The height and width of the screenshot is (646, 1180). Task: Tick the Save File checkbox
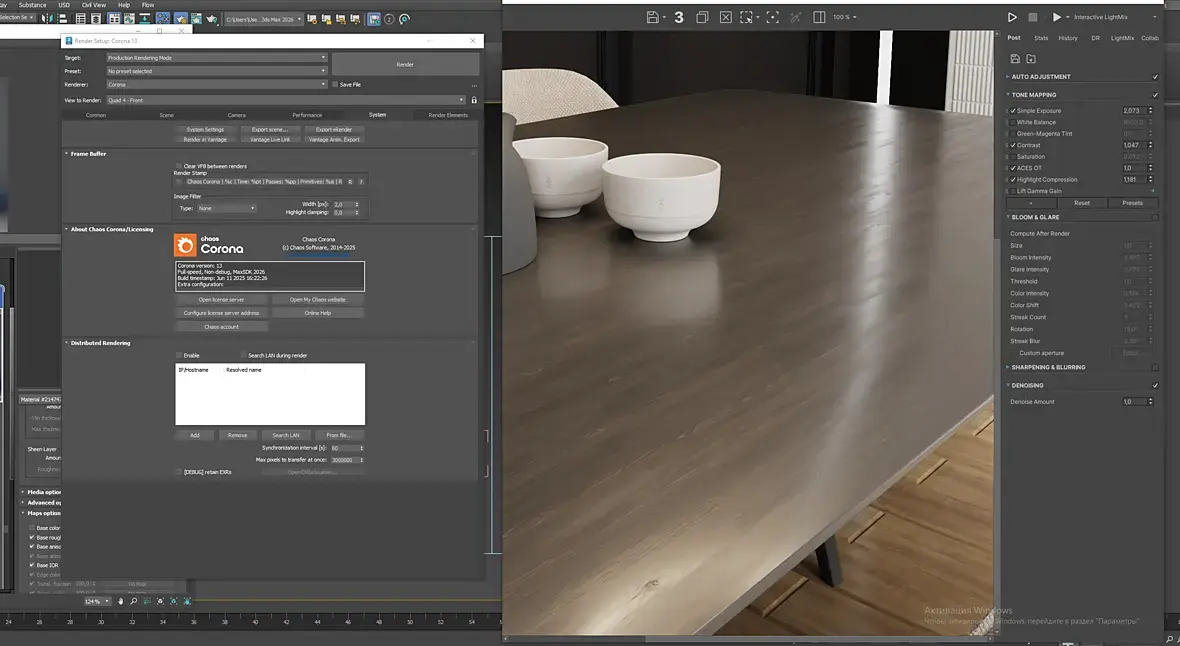click(x=335, y=84)
